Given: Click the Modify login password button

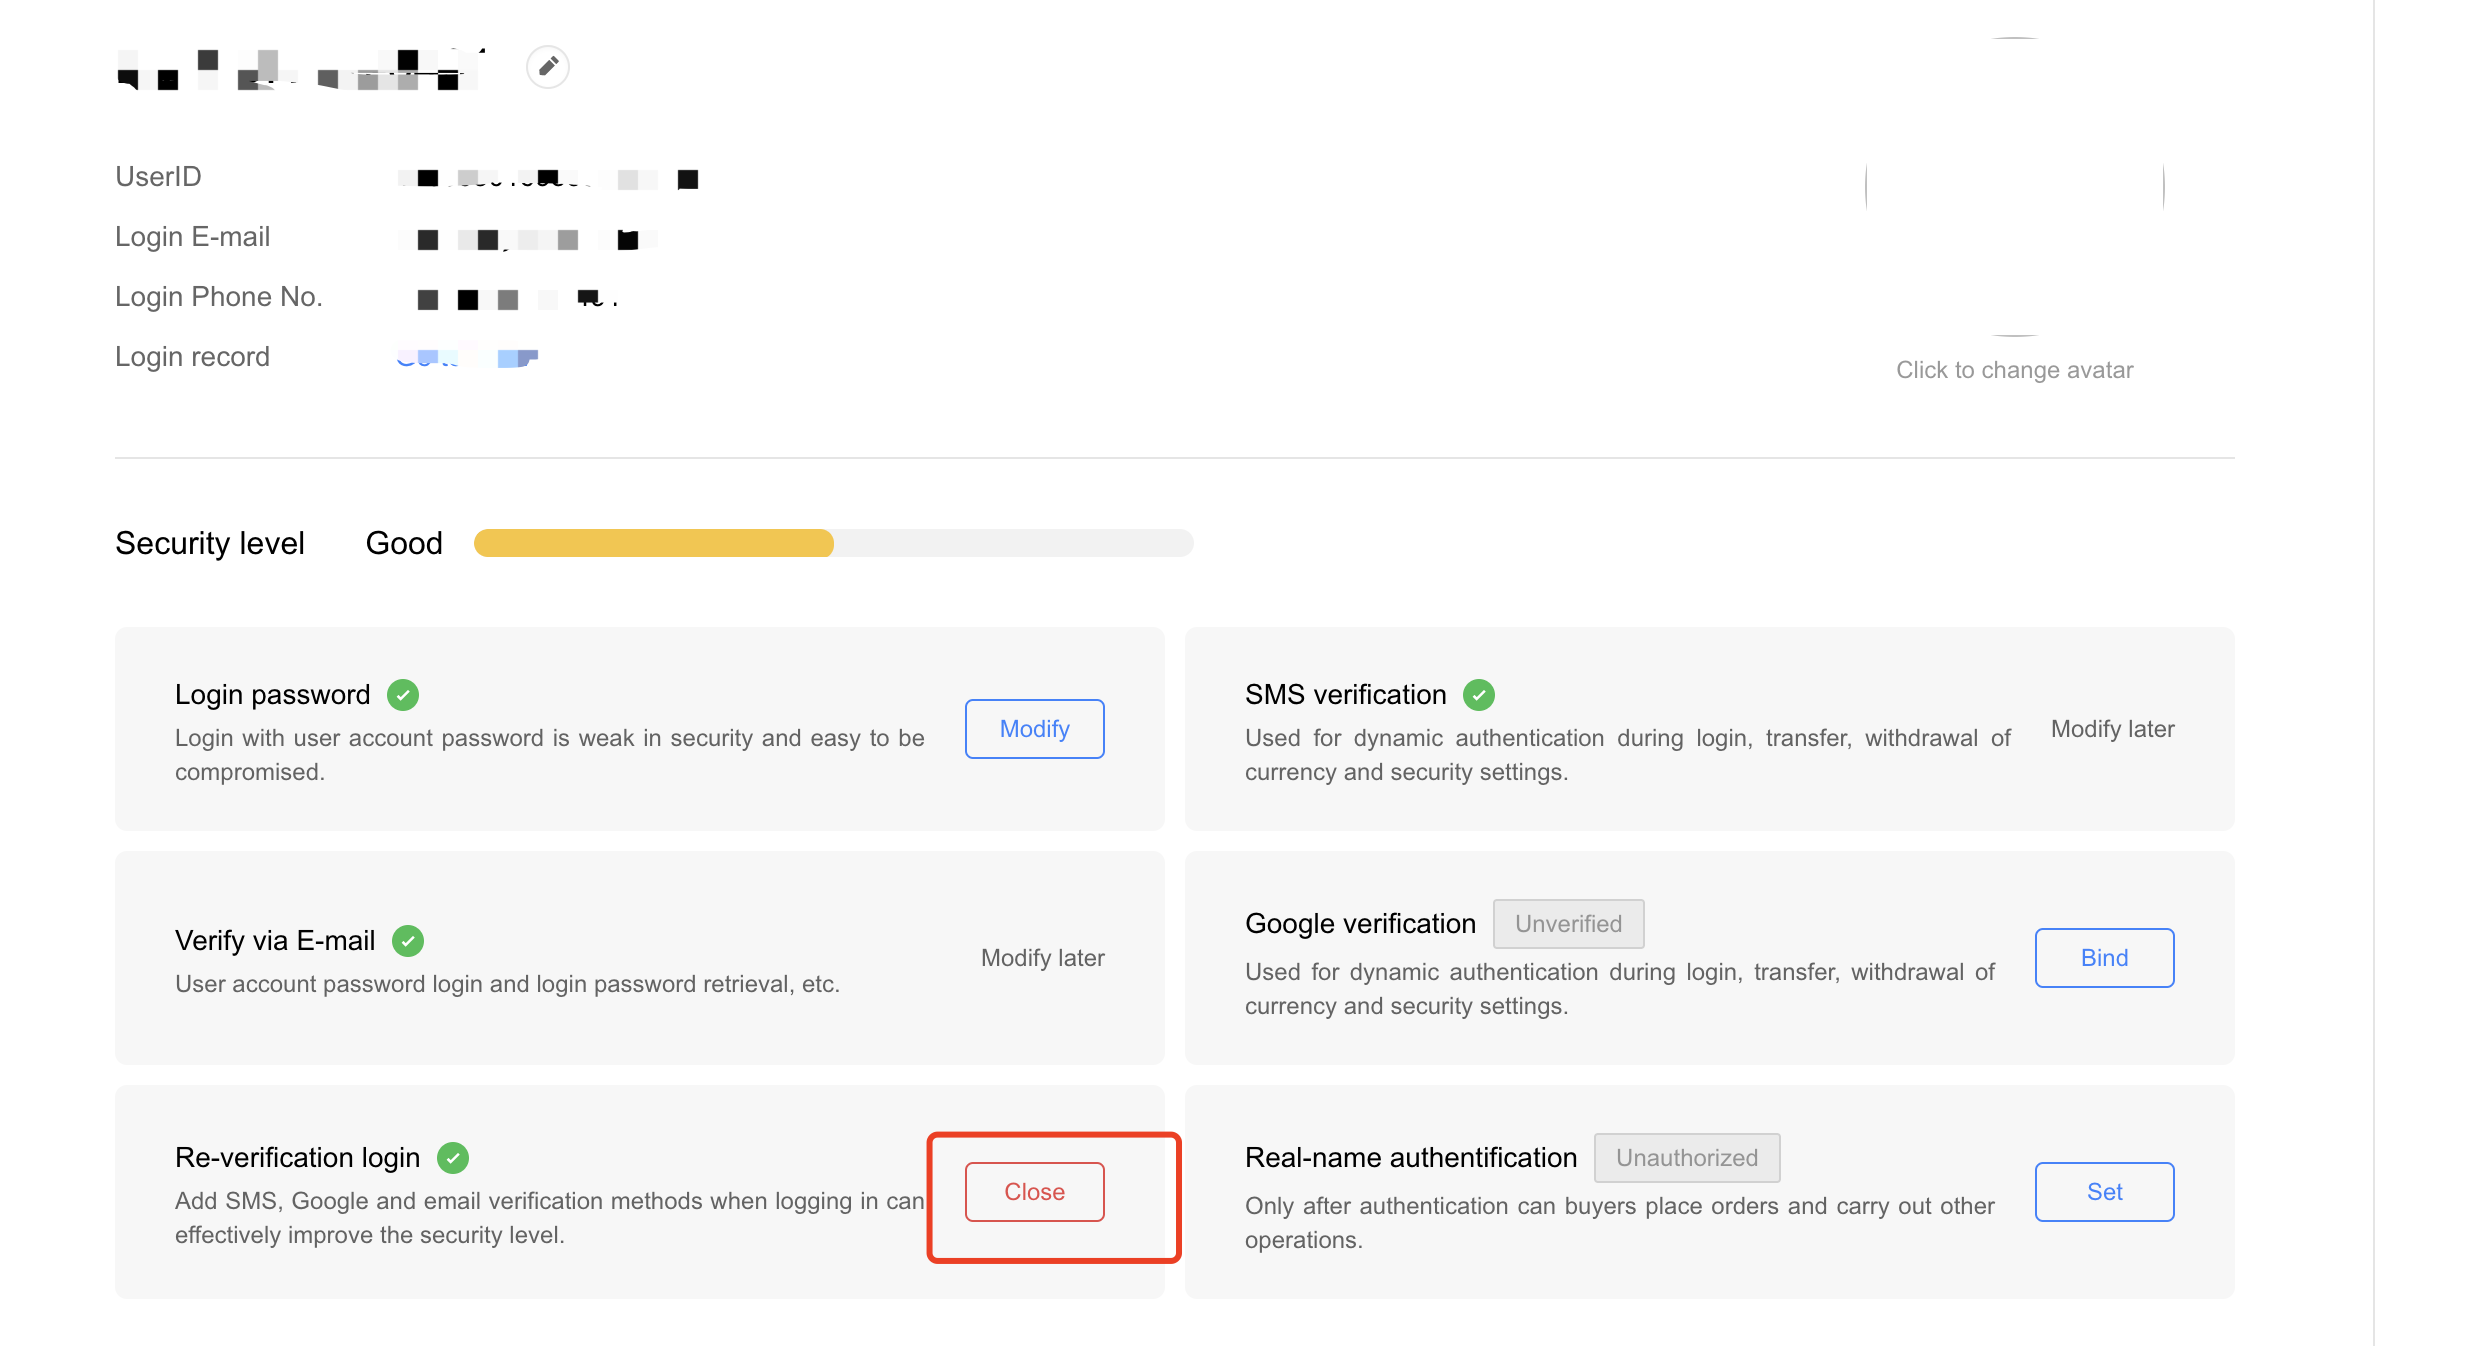Looking at the screenshot, I should click(1035, 729).
